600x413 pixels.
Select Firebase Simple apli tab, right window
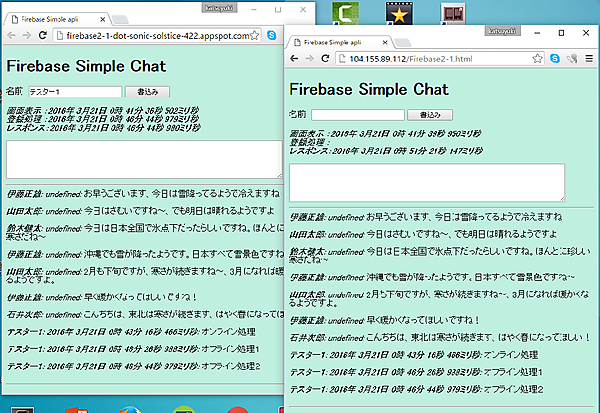[x=340, y=42]
